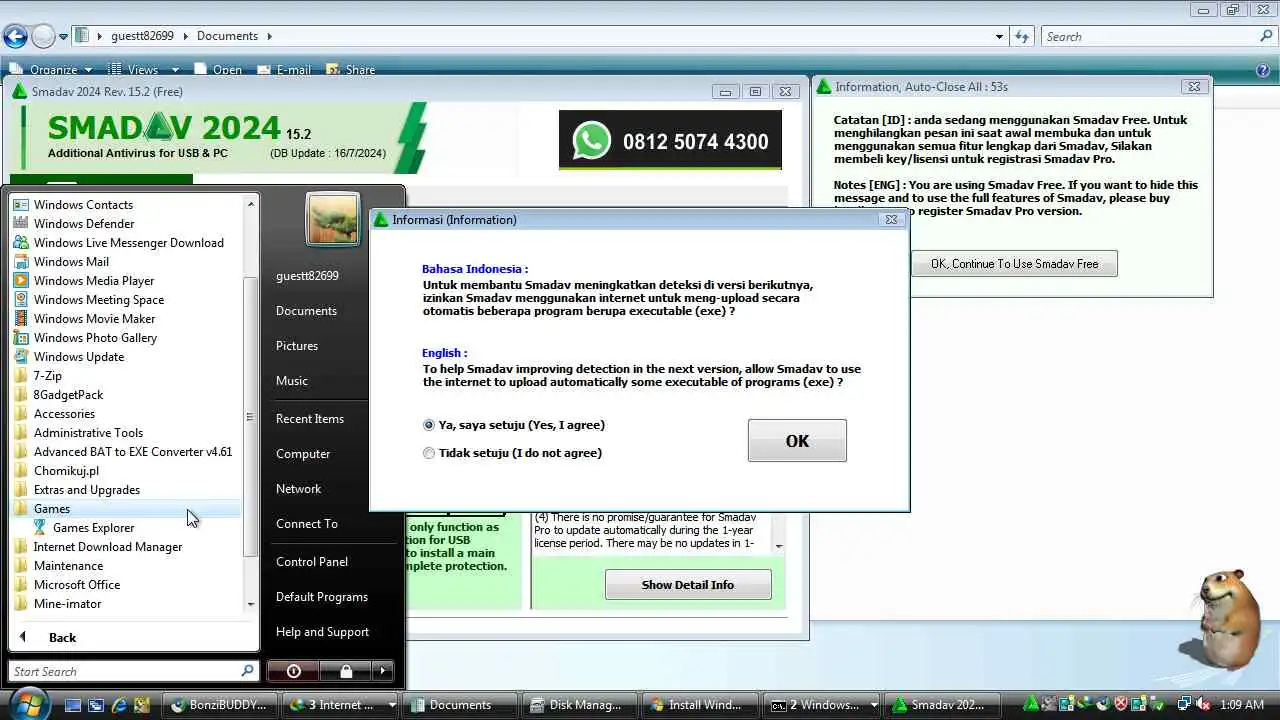Open Default Programs from Start menu

pyautogui.click(x=322, y=597)
